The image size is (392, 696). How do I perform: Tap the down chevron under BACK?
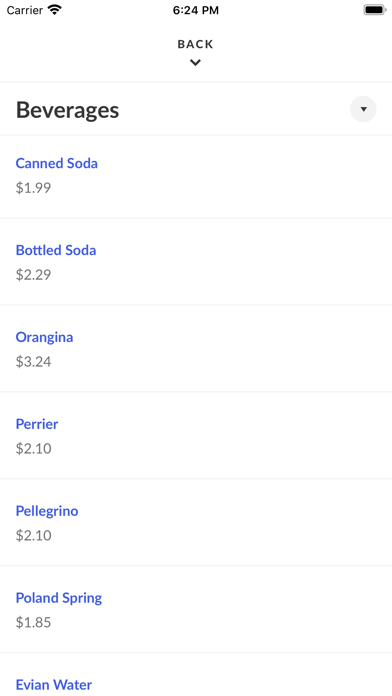195,63
